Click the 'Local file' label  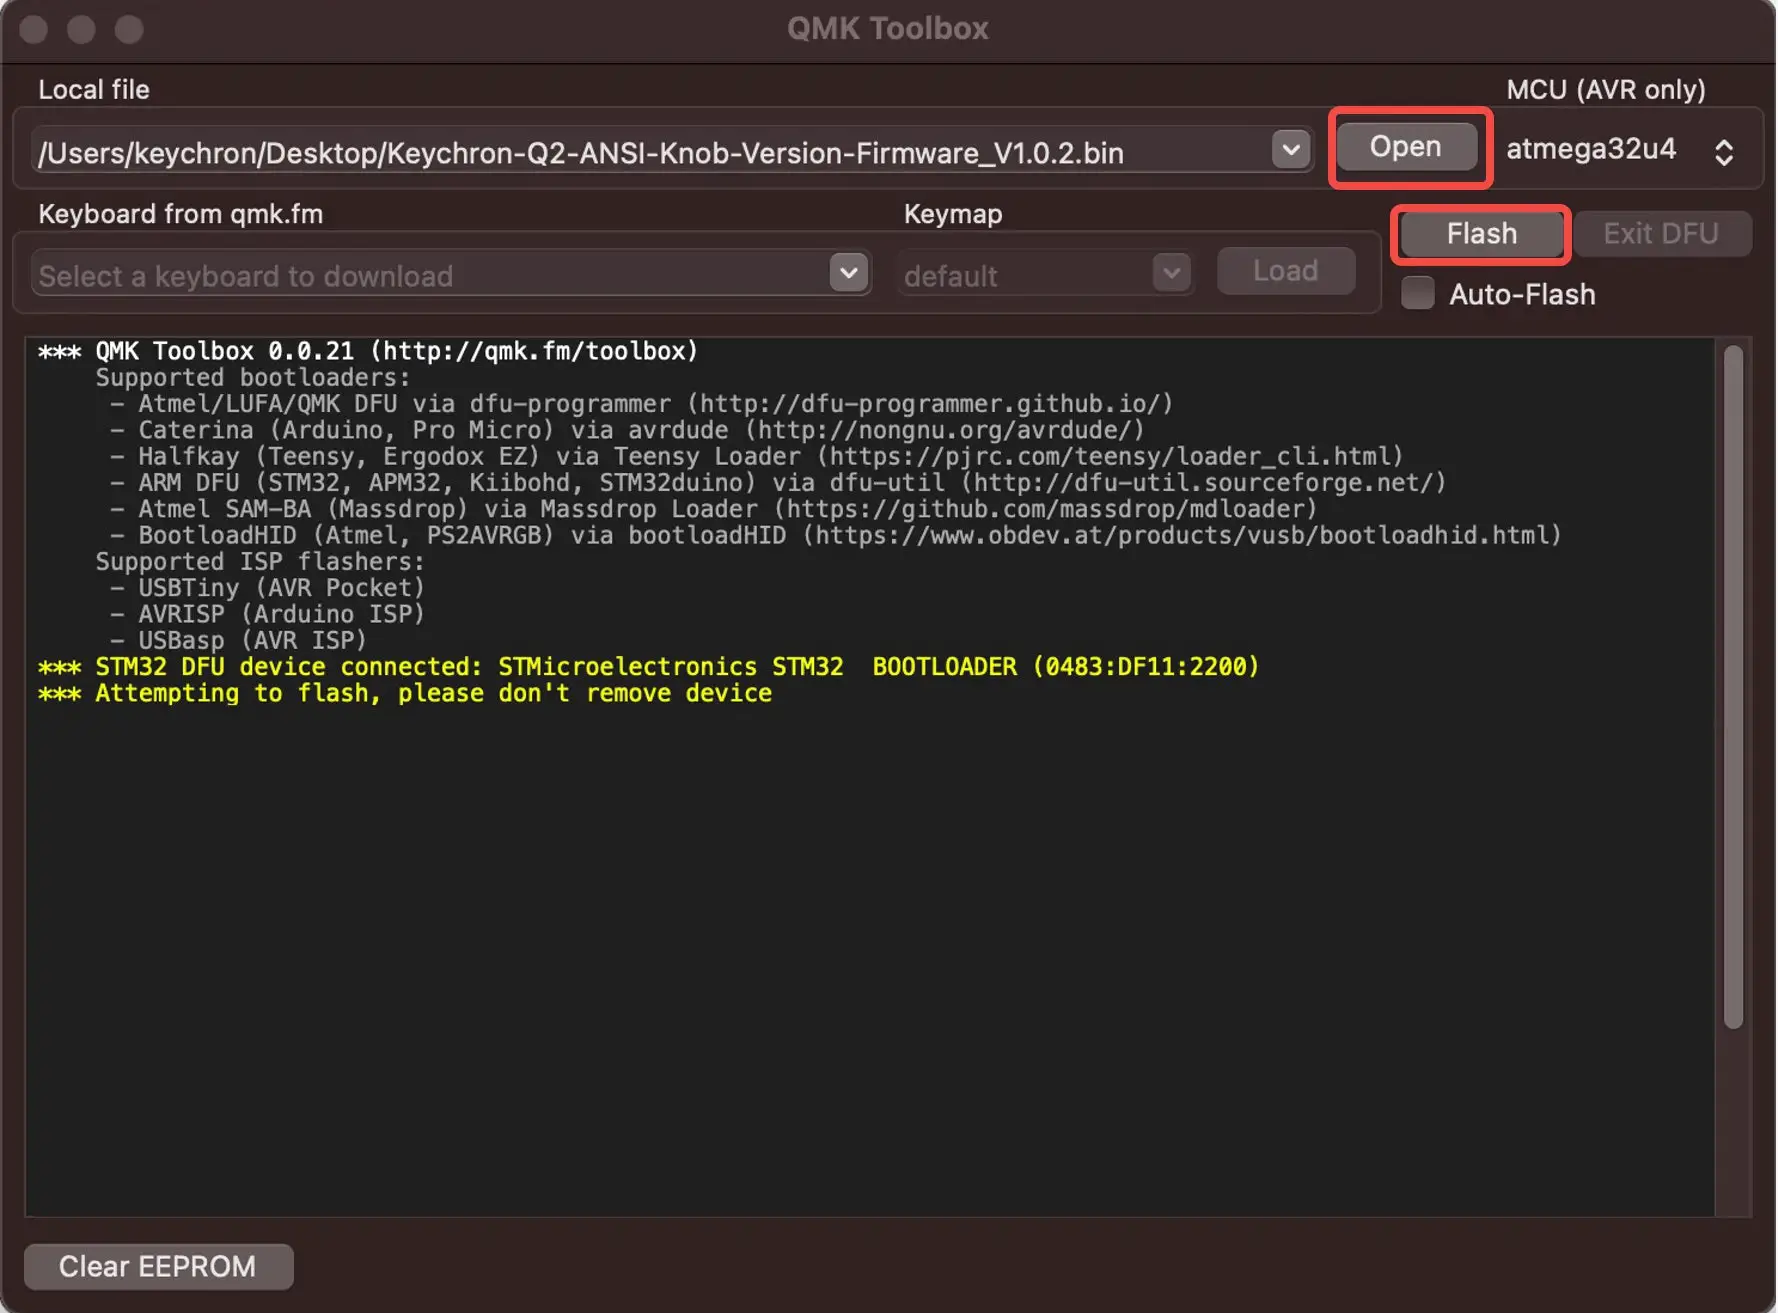94,89
